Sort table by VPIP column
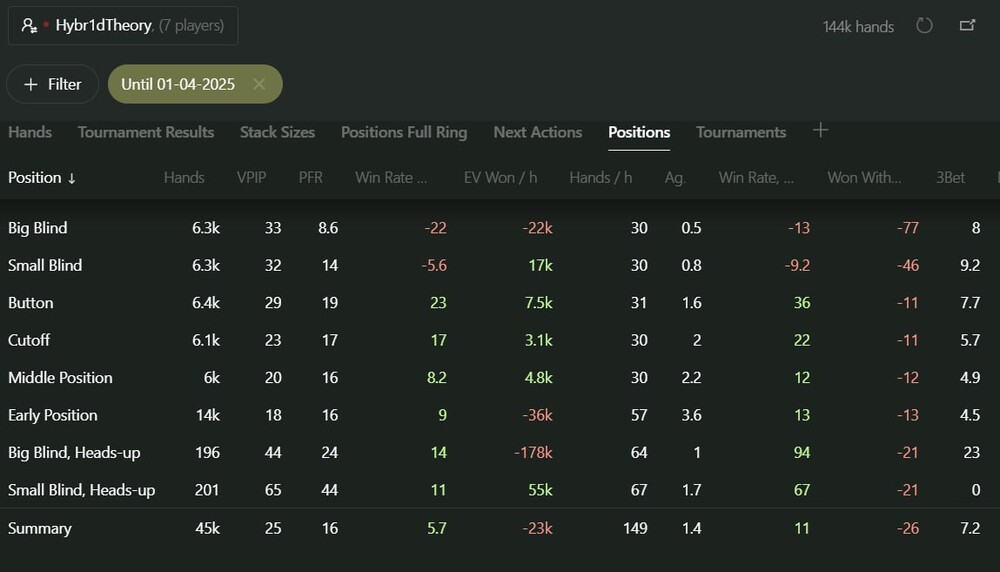 pos(251,177)
